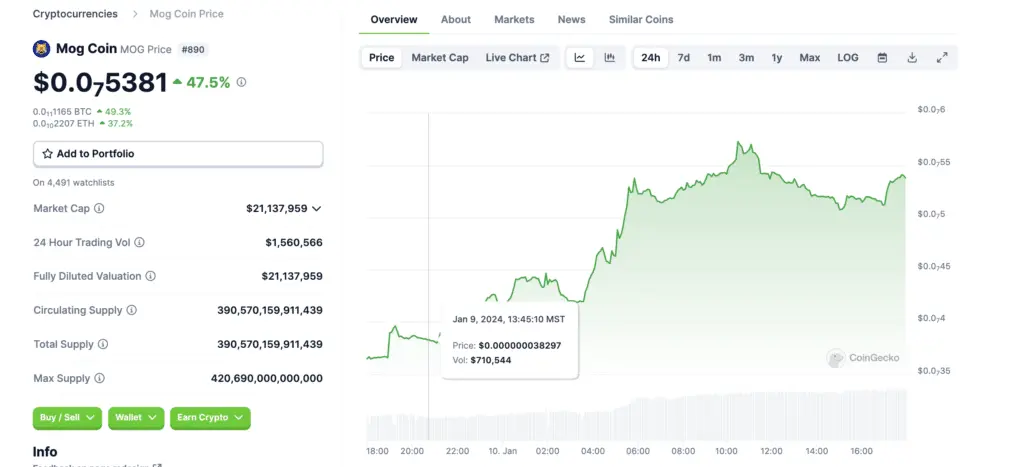Switch to line chart view icon
1024x467 pixels.
point(580,57)
